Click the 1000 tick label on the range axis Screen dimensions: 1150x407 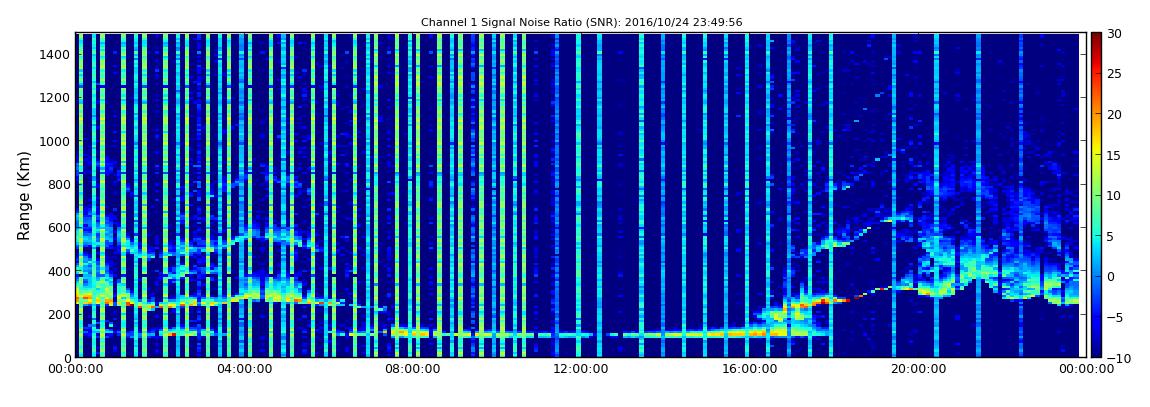click(x=55, y=141)
